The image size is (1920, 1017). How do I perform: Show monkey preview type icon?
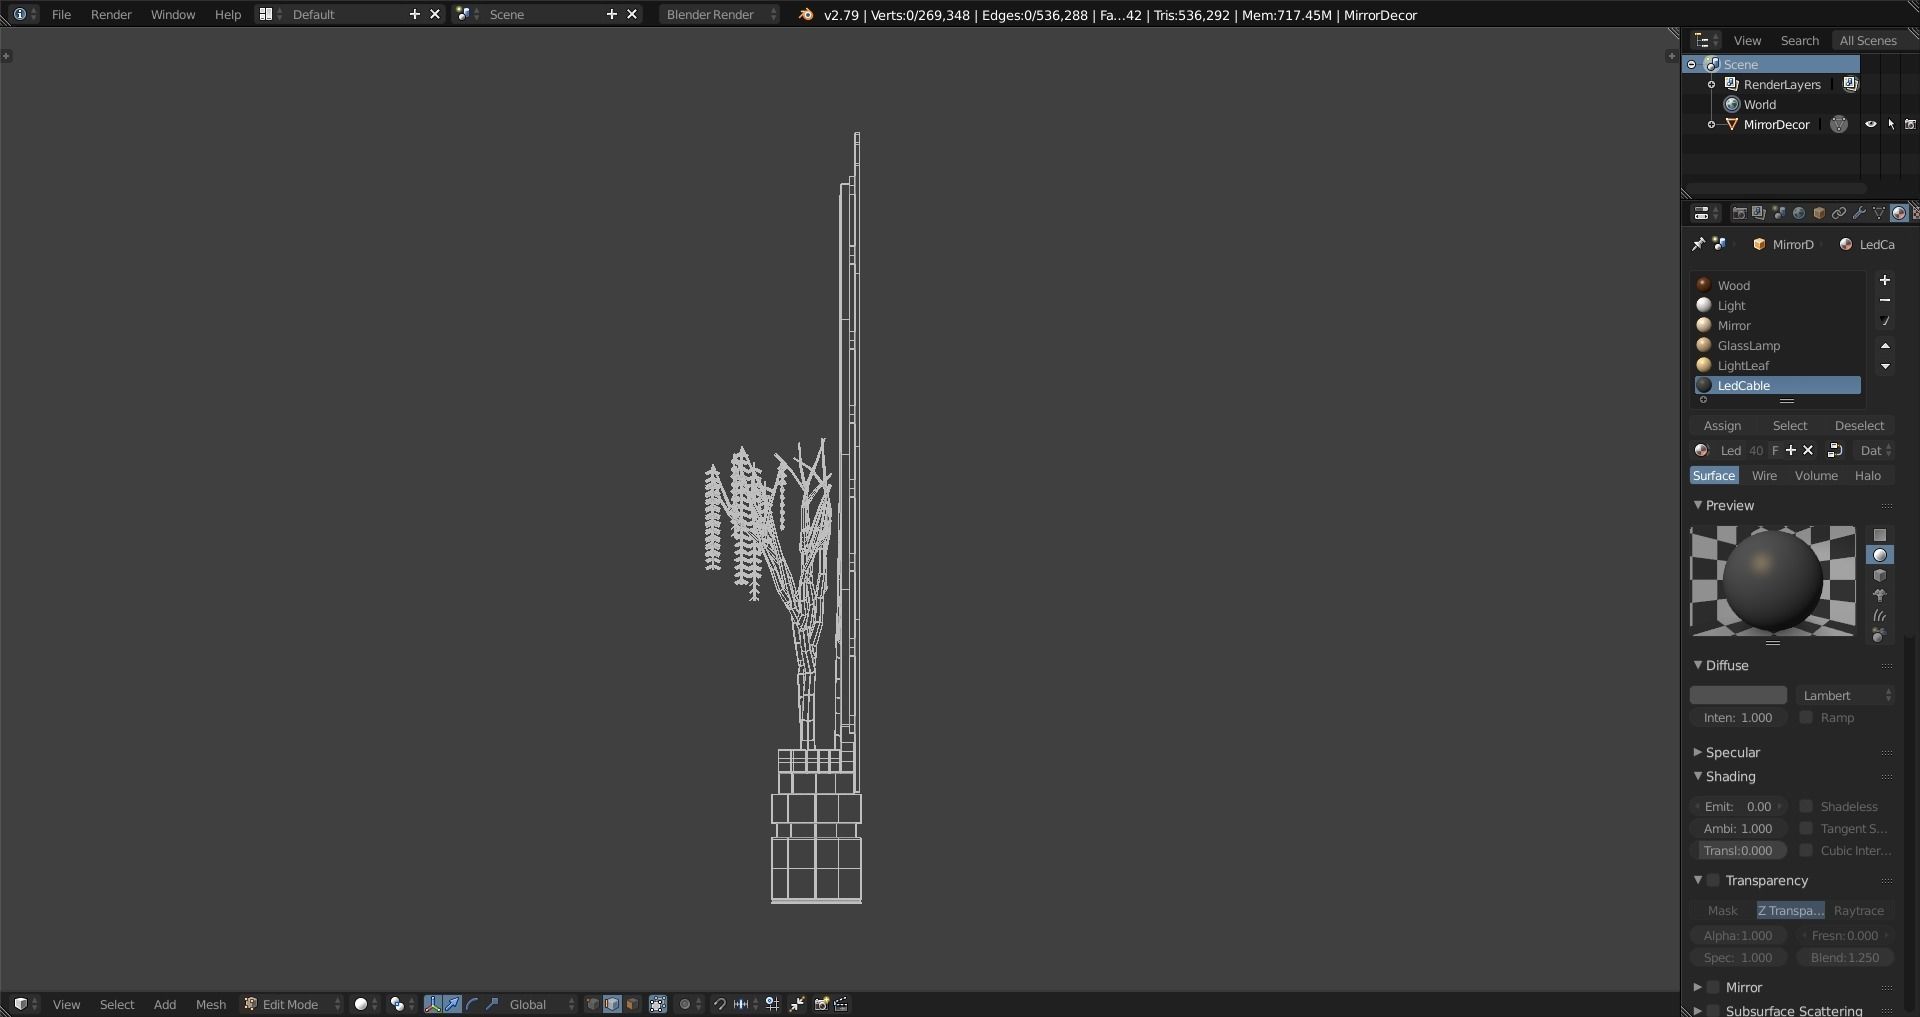point(1880,596)
